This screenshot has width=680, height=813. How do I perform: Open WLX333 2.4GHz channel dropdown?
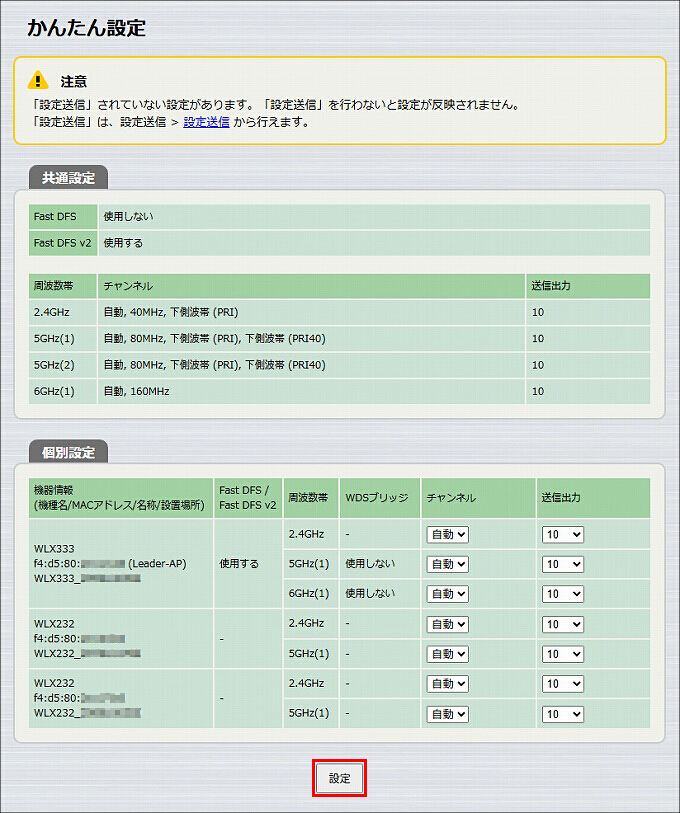point(448,535)
